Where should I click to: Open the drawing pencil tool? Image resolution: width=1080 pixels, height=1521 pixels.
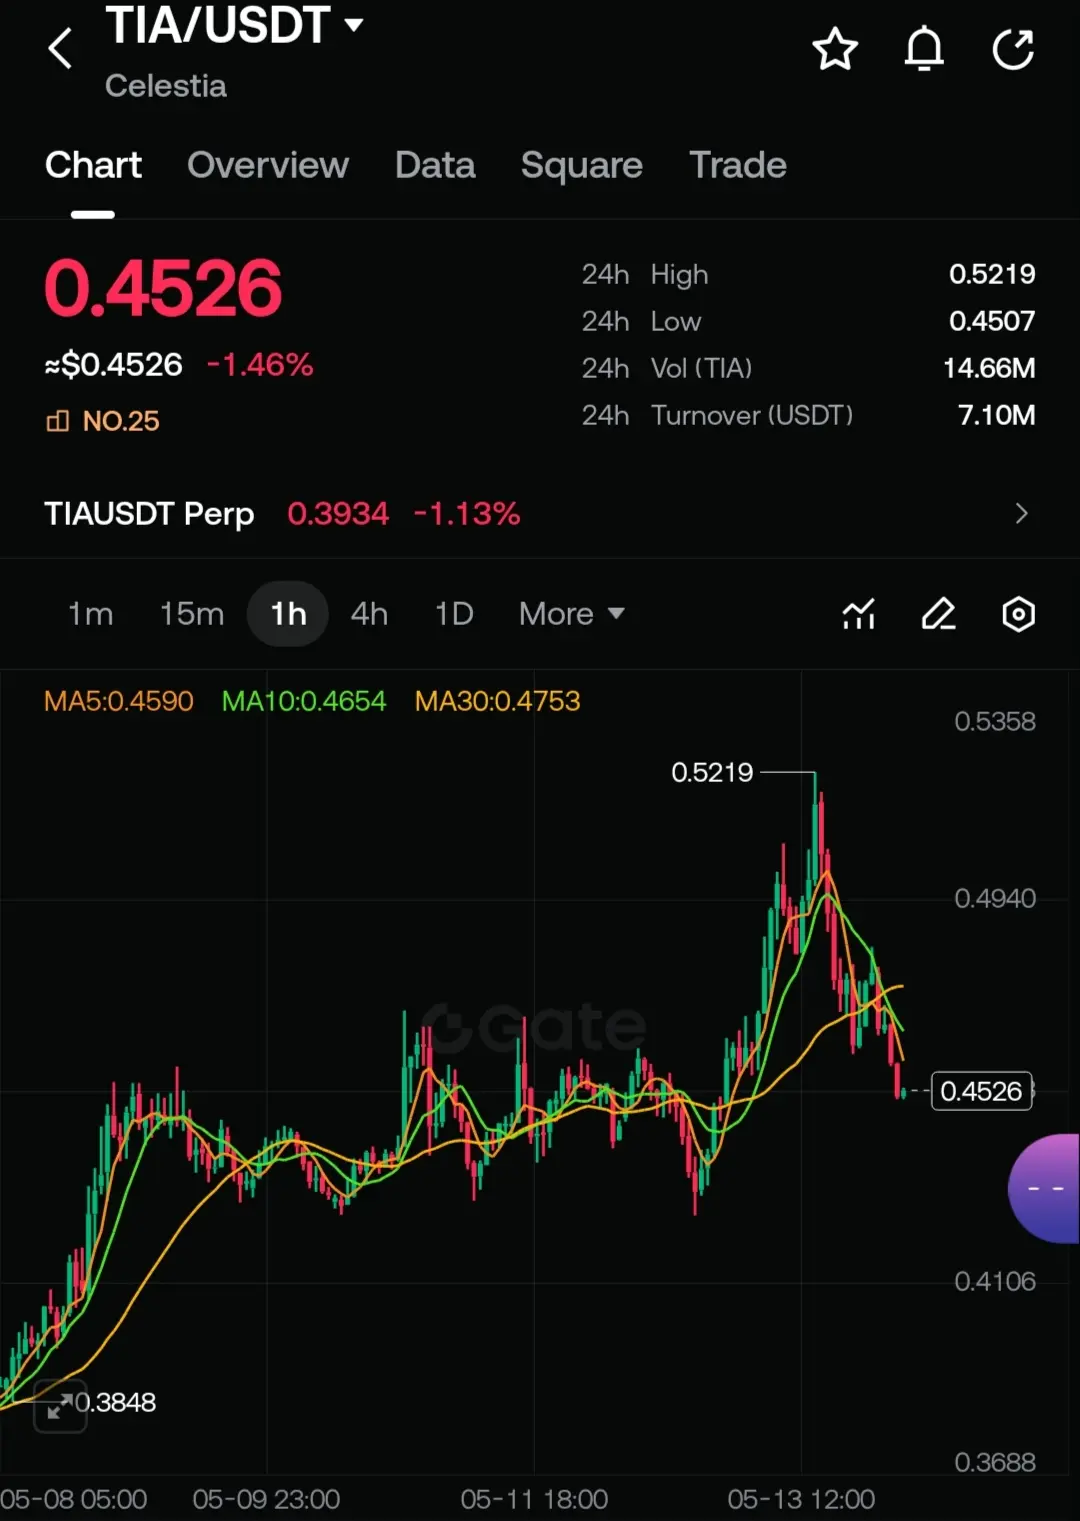[x=938, y=614]
